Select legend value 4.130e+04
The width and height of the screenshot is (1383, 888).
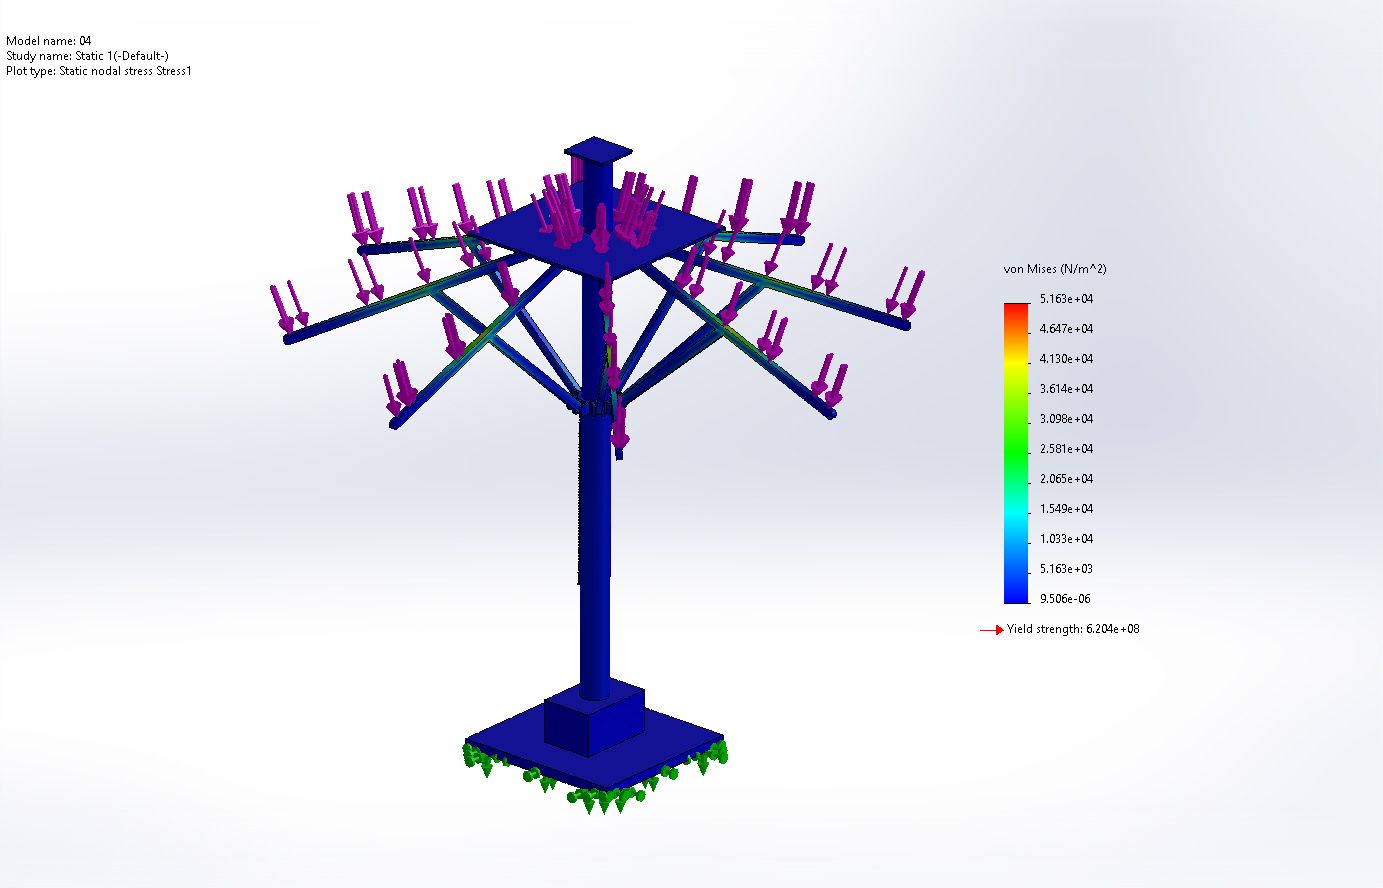tap(1066, 359)
